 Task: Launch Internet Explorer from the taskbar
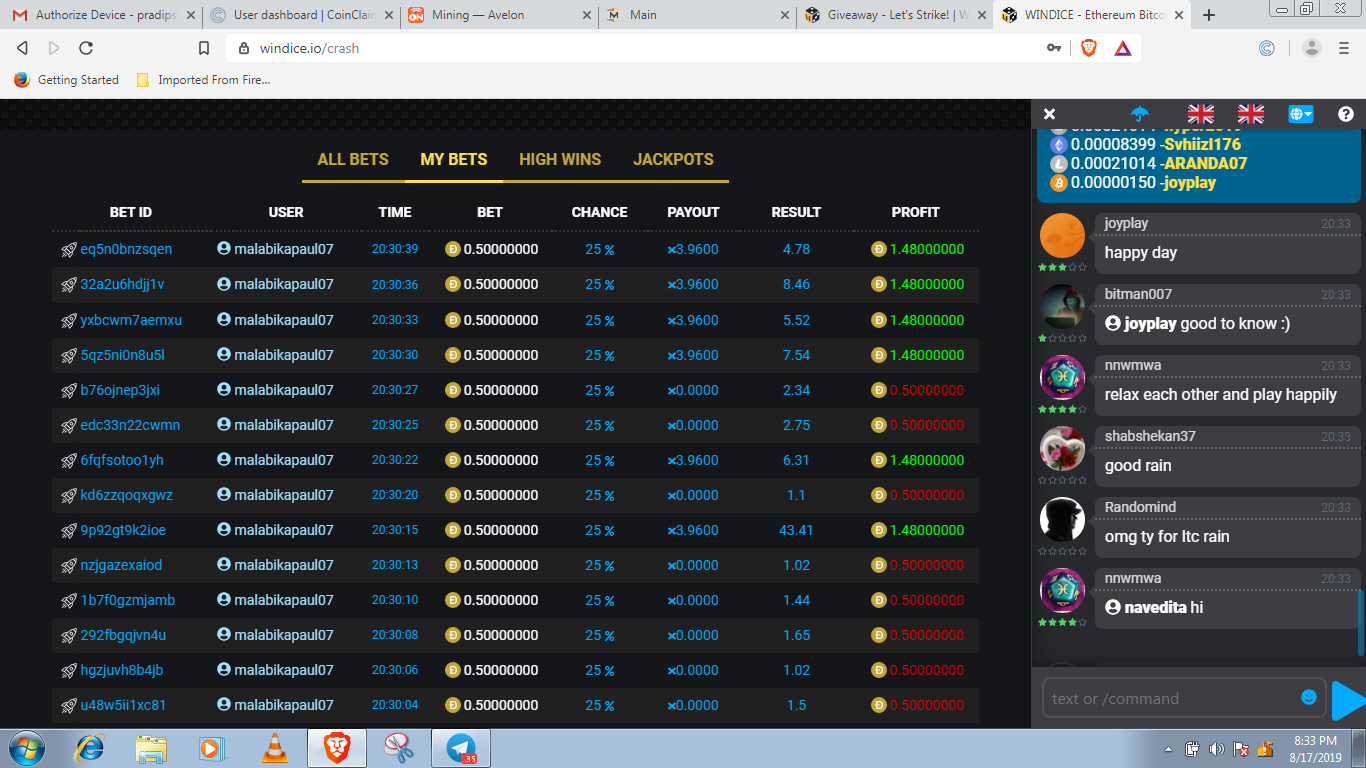[x=90, y=748]
